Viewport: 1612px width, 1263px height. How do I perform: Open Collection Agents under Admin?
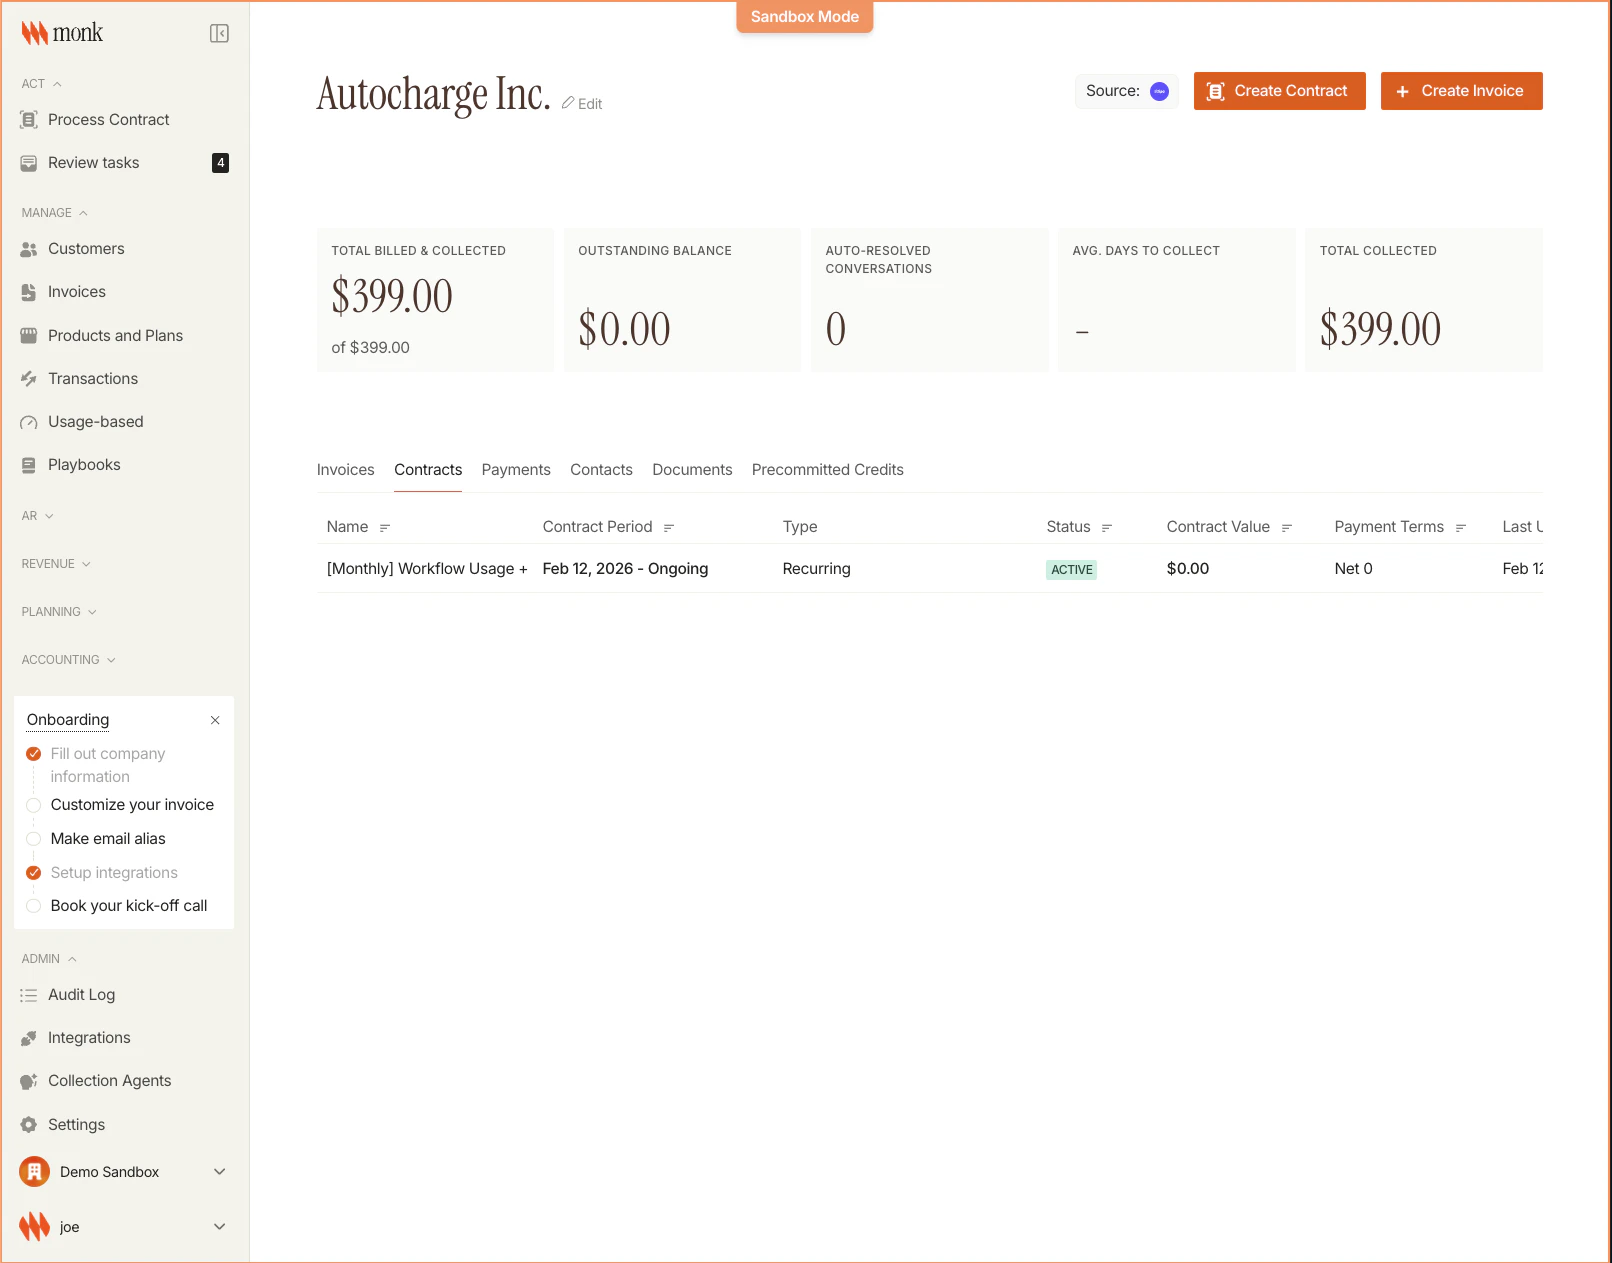[x=109, y=1080]
